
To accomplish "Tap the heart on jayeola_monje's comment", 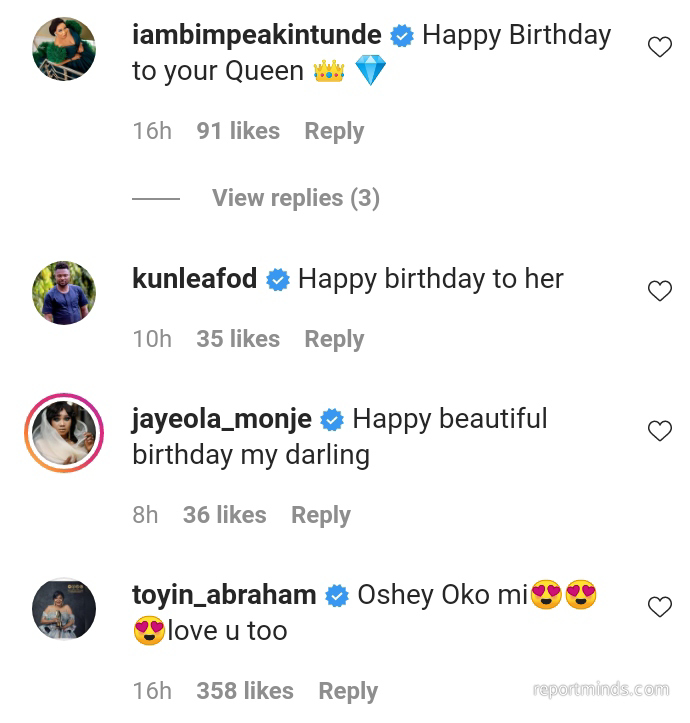I will (x=660, y=431).
